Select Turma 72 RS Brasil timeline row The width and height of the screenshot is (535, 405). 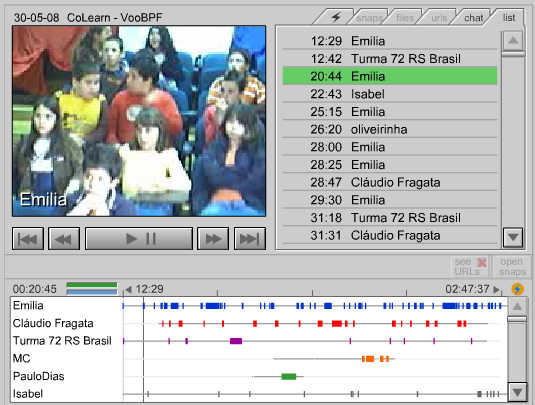62,341
